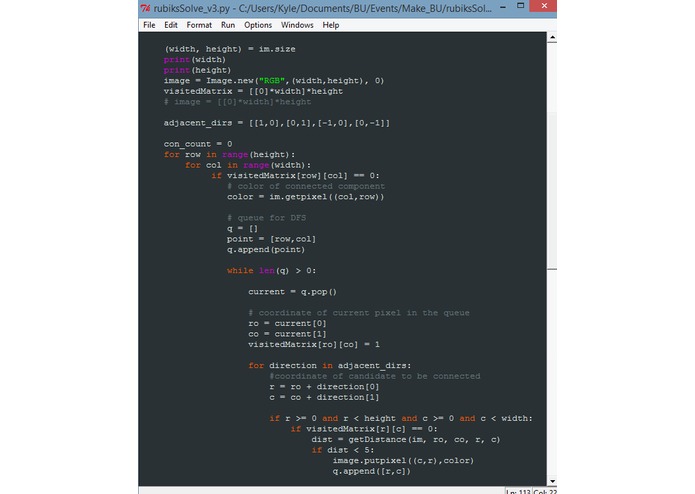This screenshot has width=695, height=494.
Task: Click the "for row in range(height):" line
Action: 229,155
